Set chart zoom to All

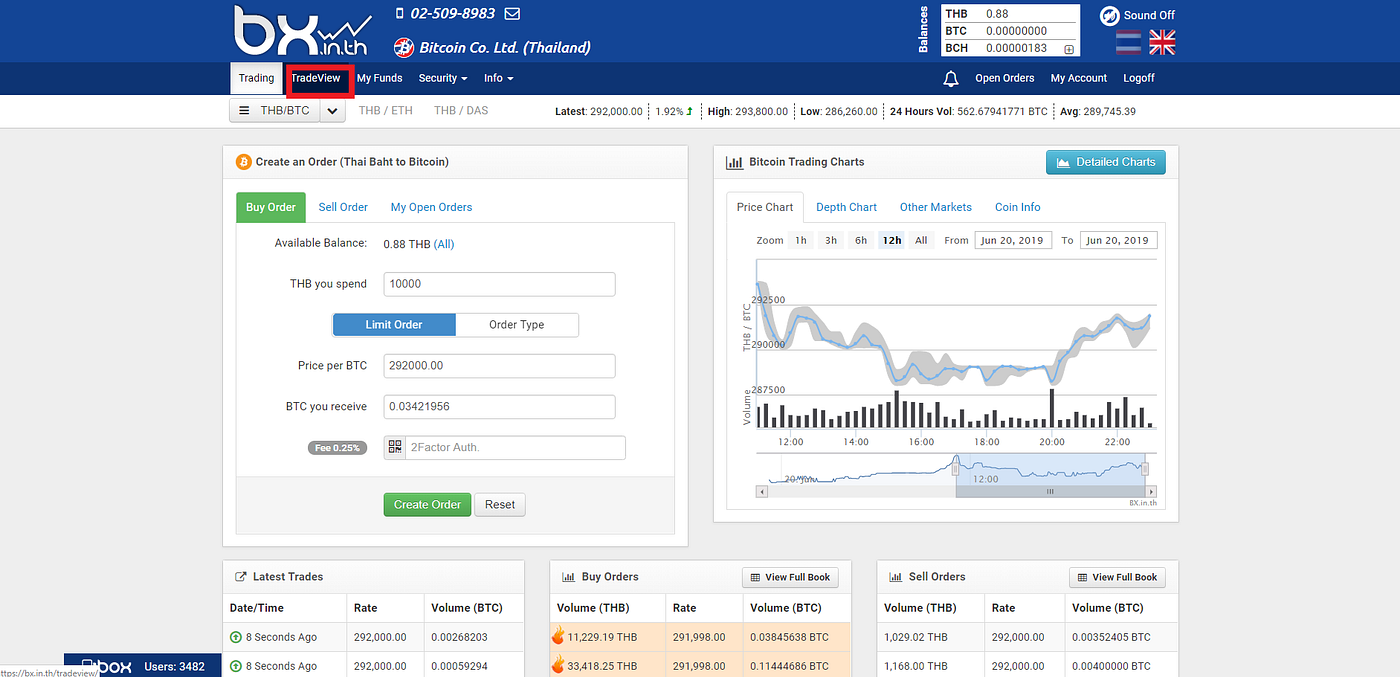click(x=921, y=240)
